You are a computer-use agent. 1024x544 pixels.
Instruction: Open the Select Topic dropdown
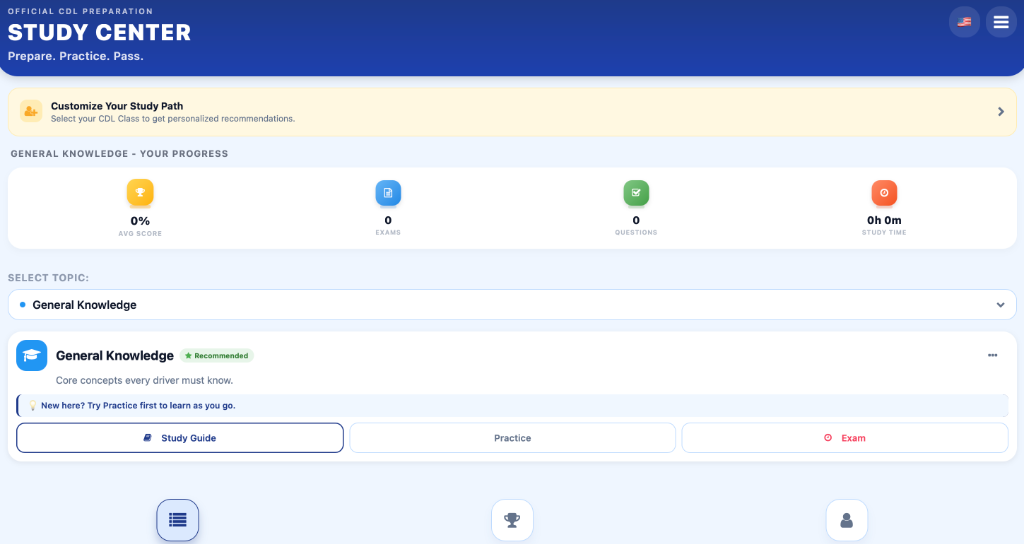coord(512,305)
